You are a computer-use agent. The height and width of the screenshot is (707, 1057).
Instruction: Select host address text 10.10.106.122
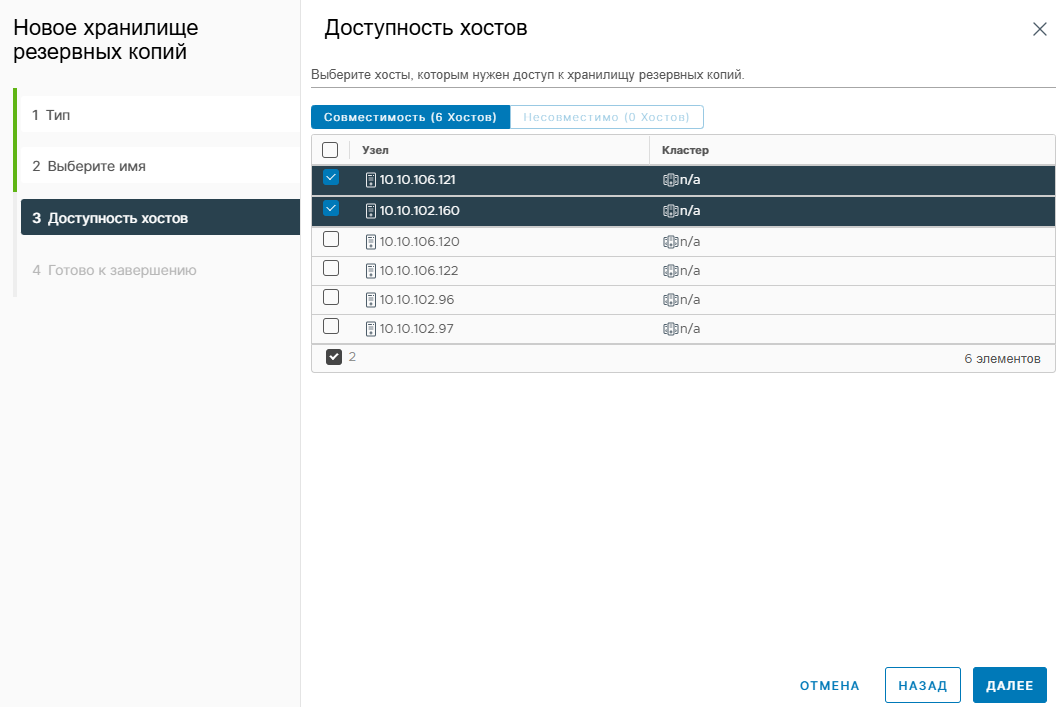tap(419, 271)
